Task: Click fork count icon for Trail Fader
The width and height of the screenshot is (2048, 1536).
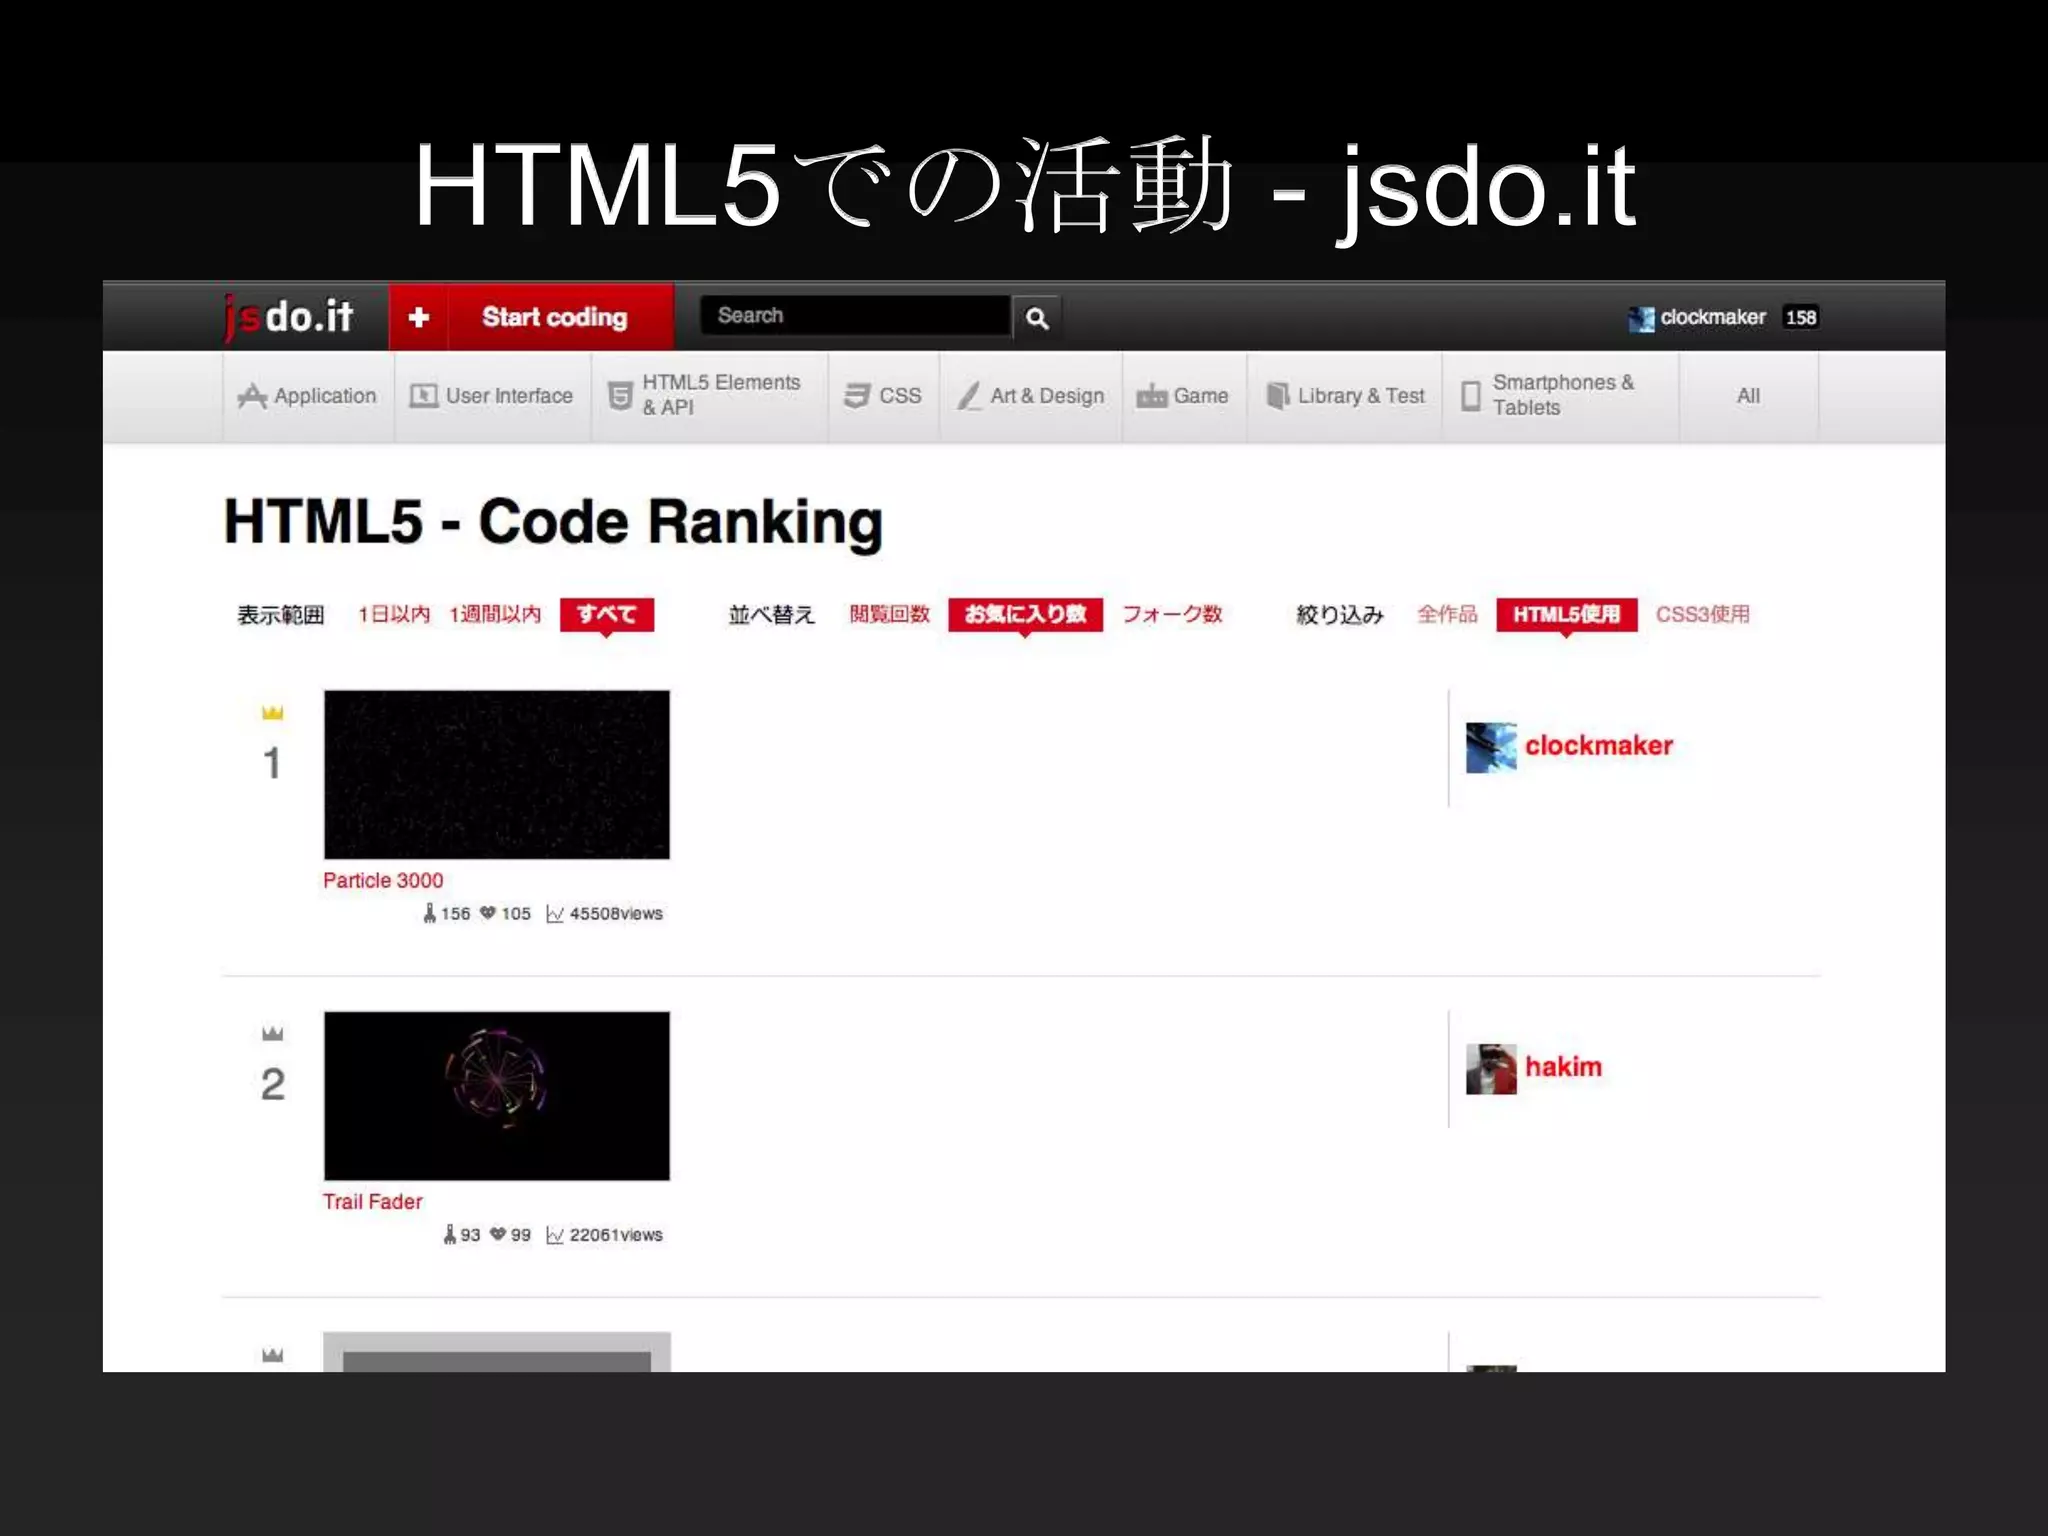Action: point(450,1235)
